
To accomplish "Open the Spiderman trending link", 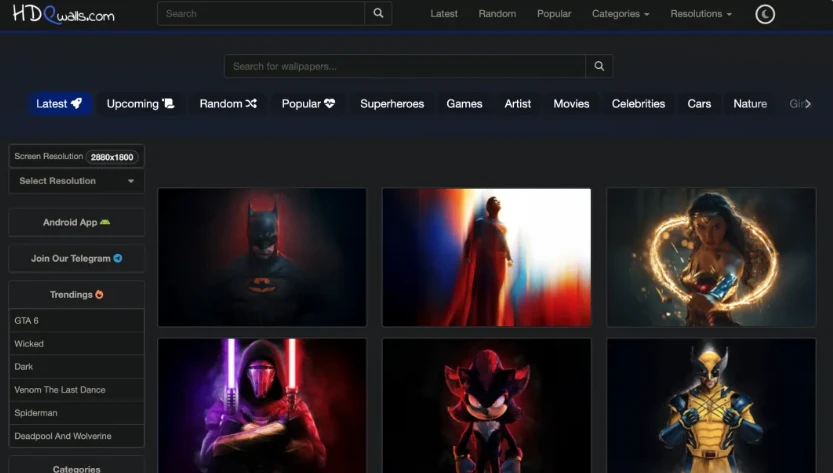I will point(76,412).
